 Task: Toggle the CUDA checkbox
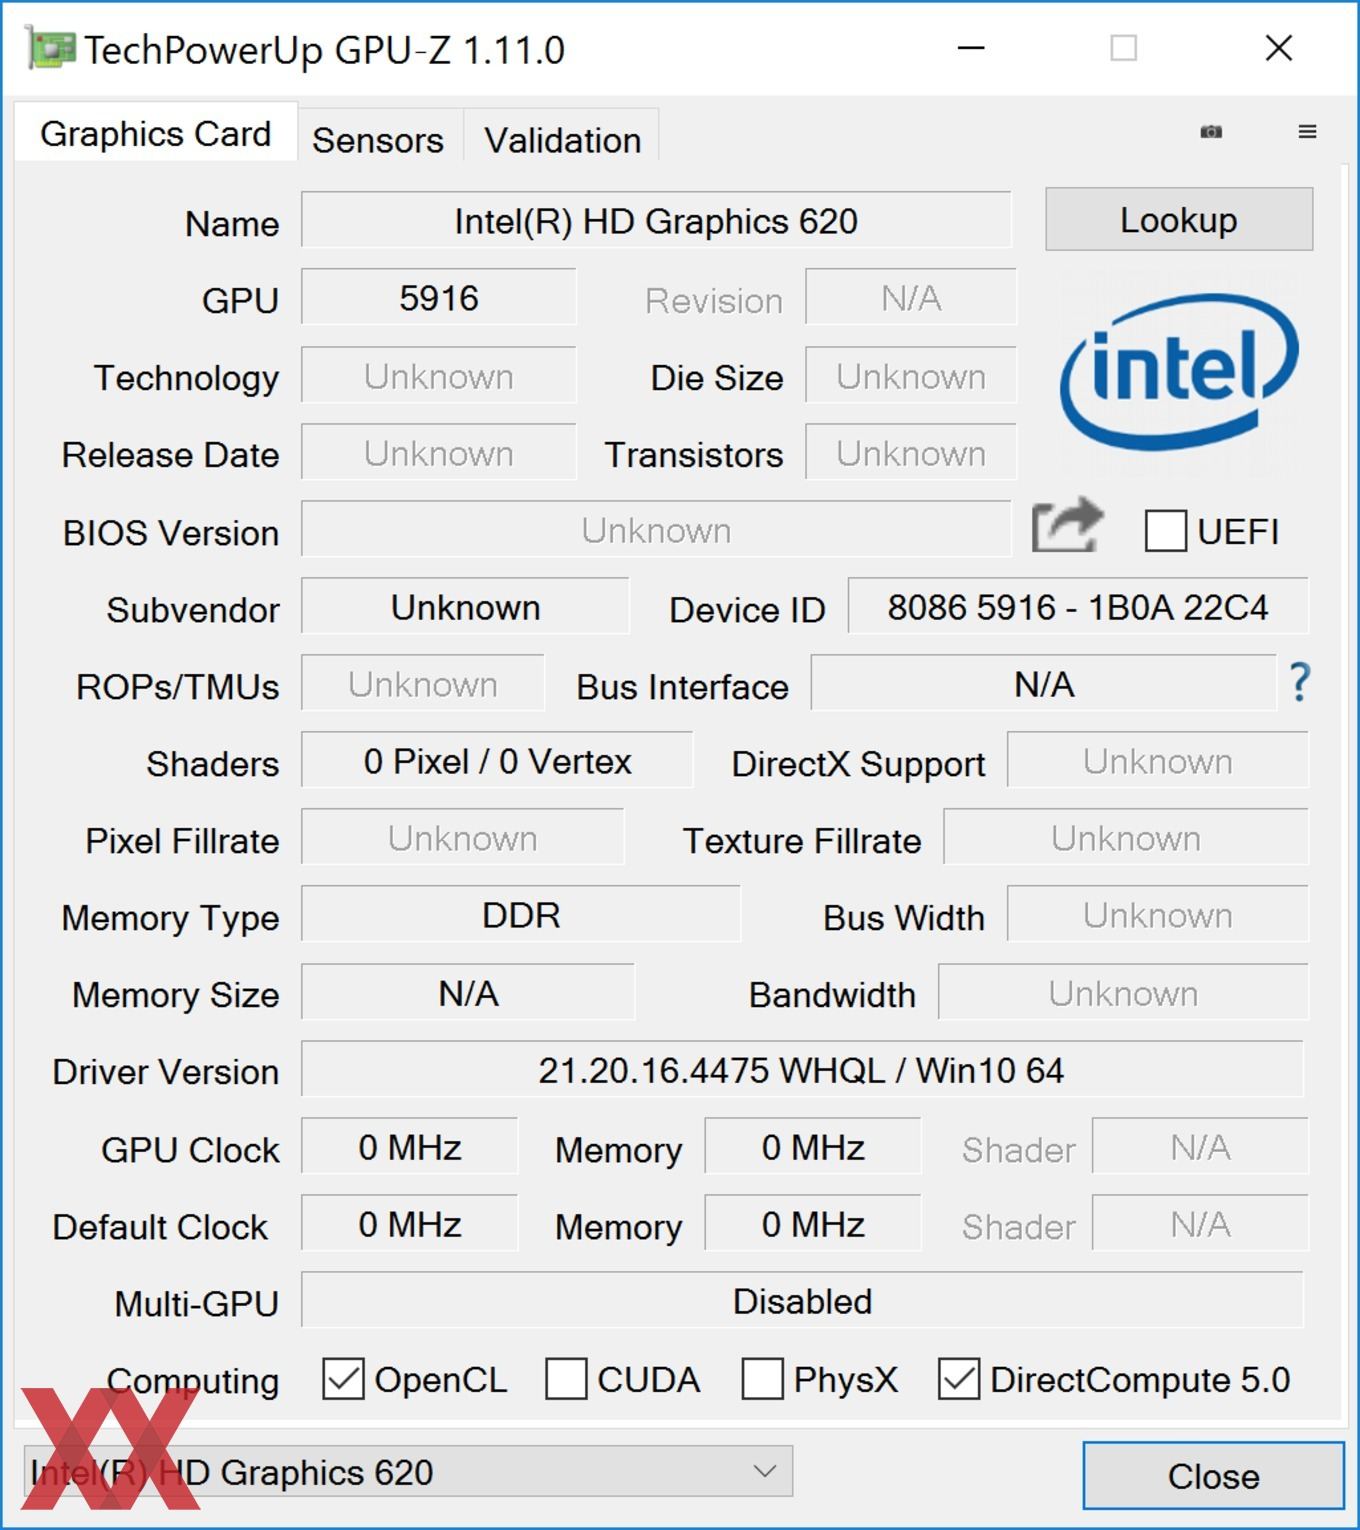click(566, 1379)
